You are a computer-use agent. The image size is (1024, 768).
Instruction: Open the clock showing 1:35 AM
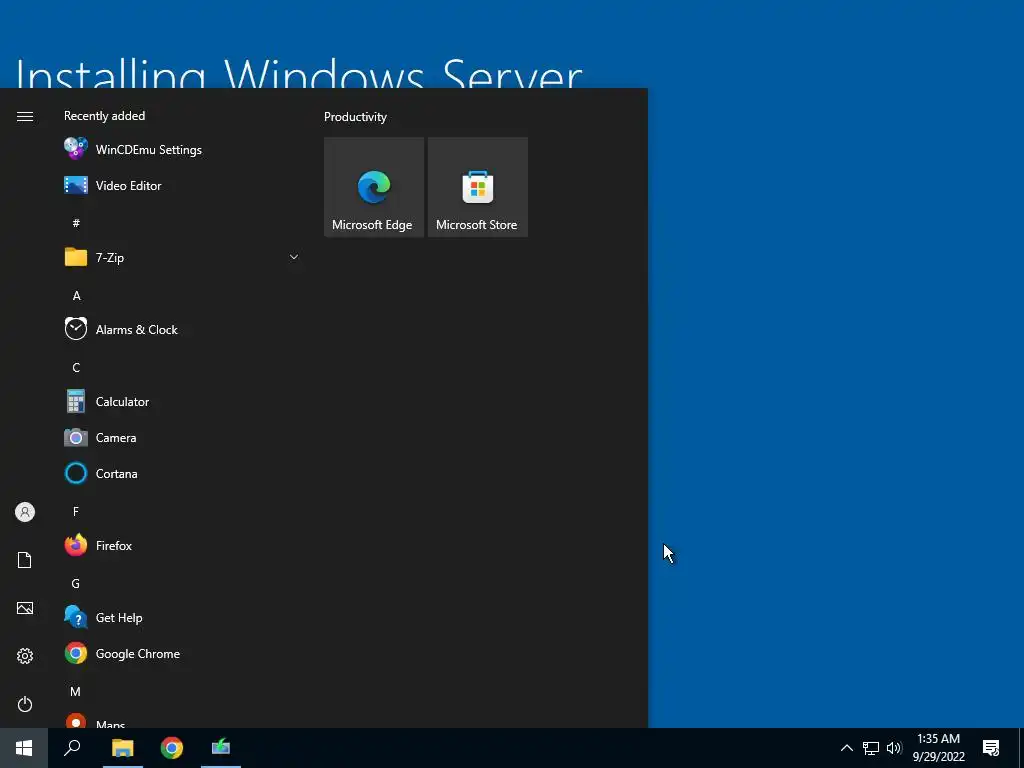938,748
